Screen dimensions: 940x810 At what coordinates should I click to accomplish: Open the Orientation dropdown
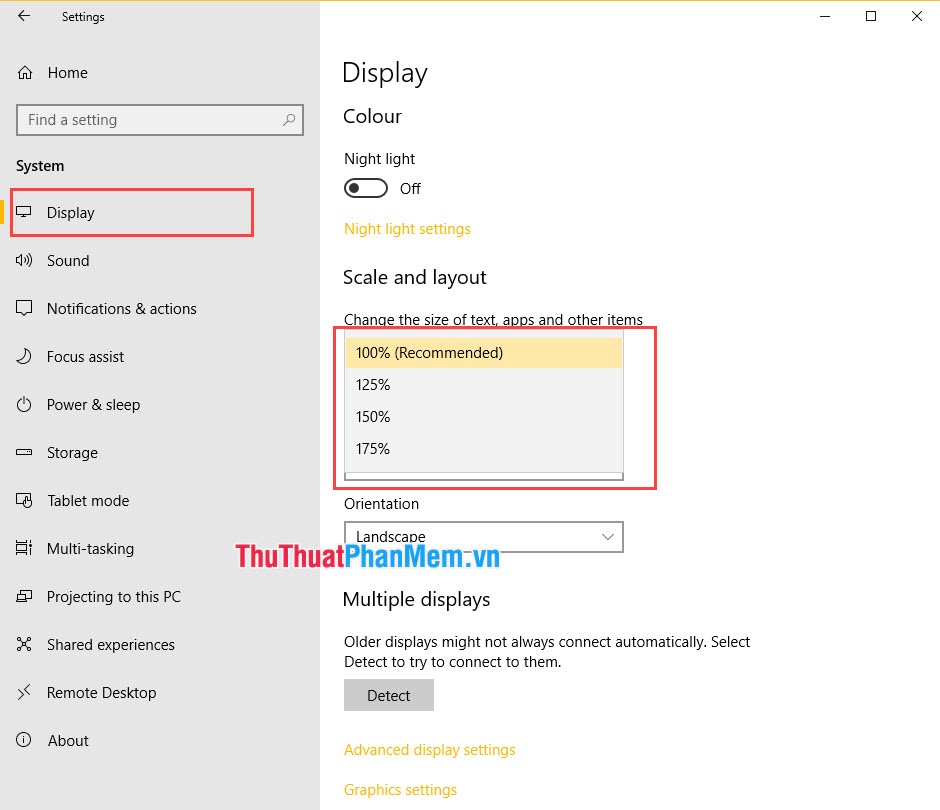[x=483, y=537]
